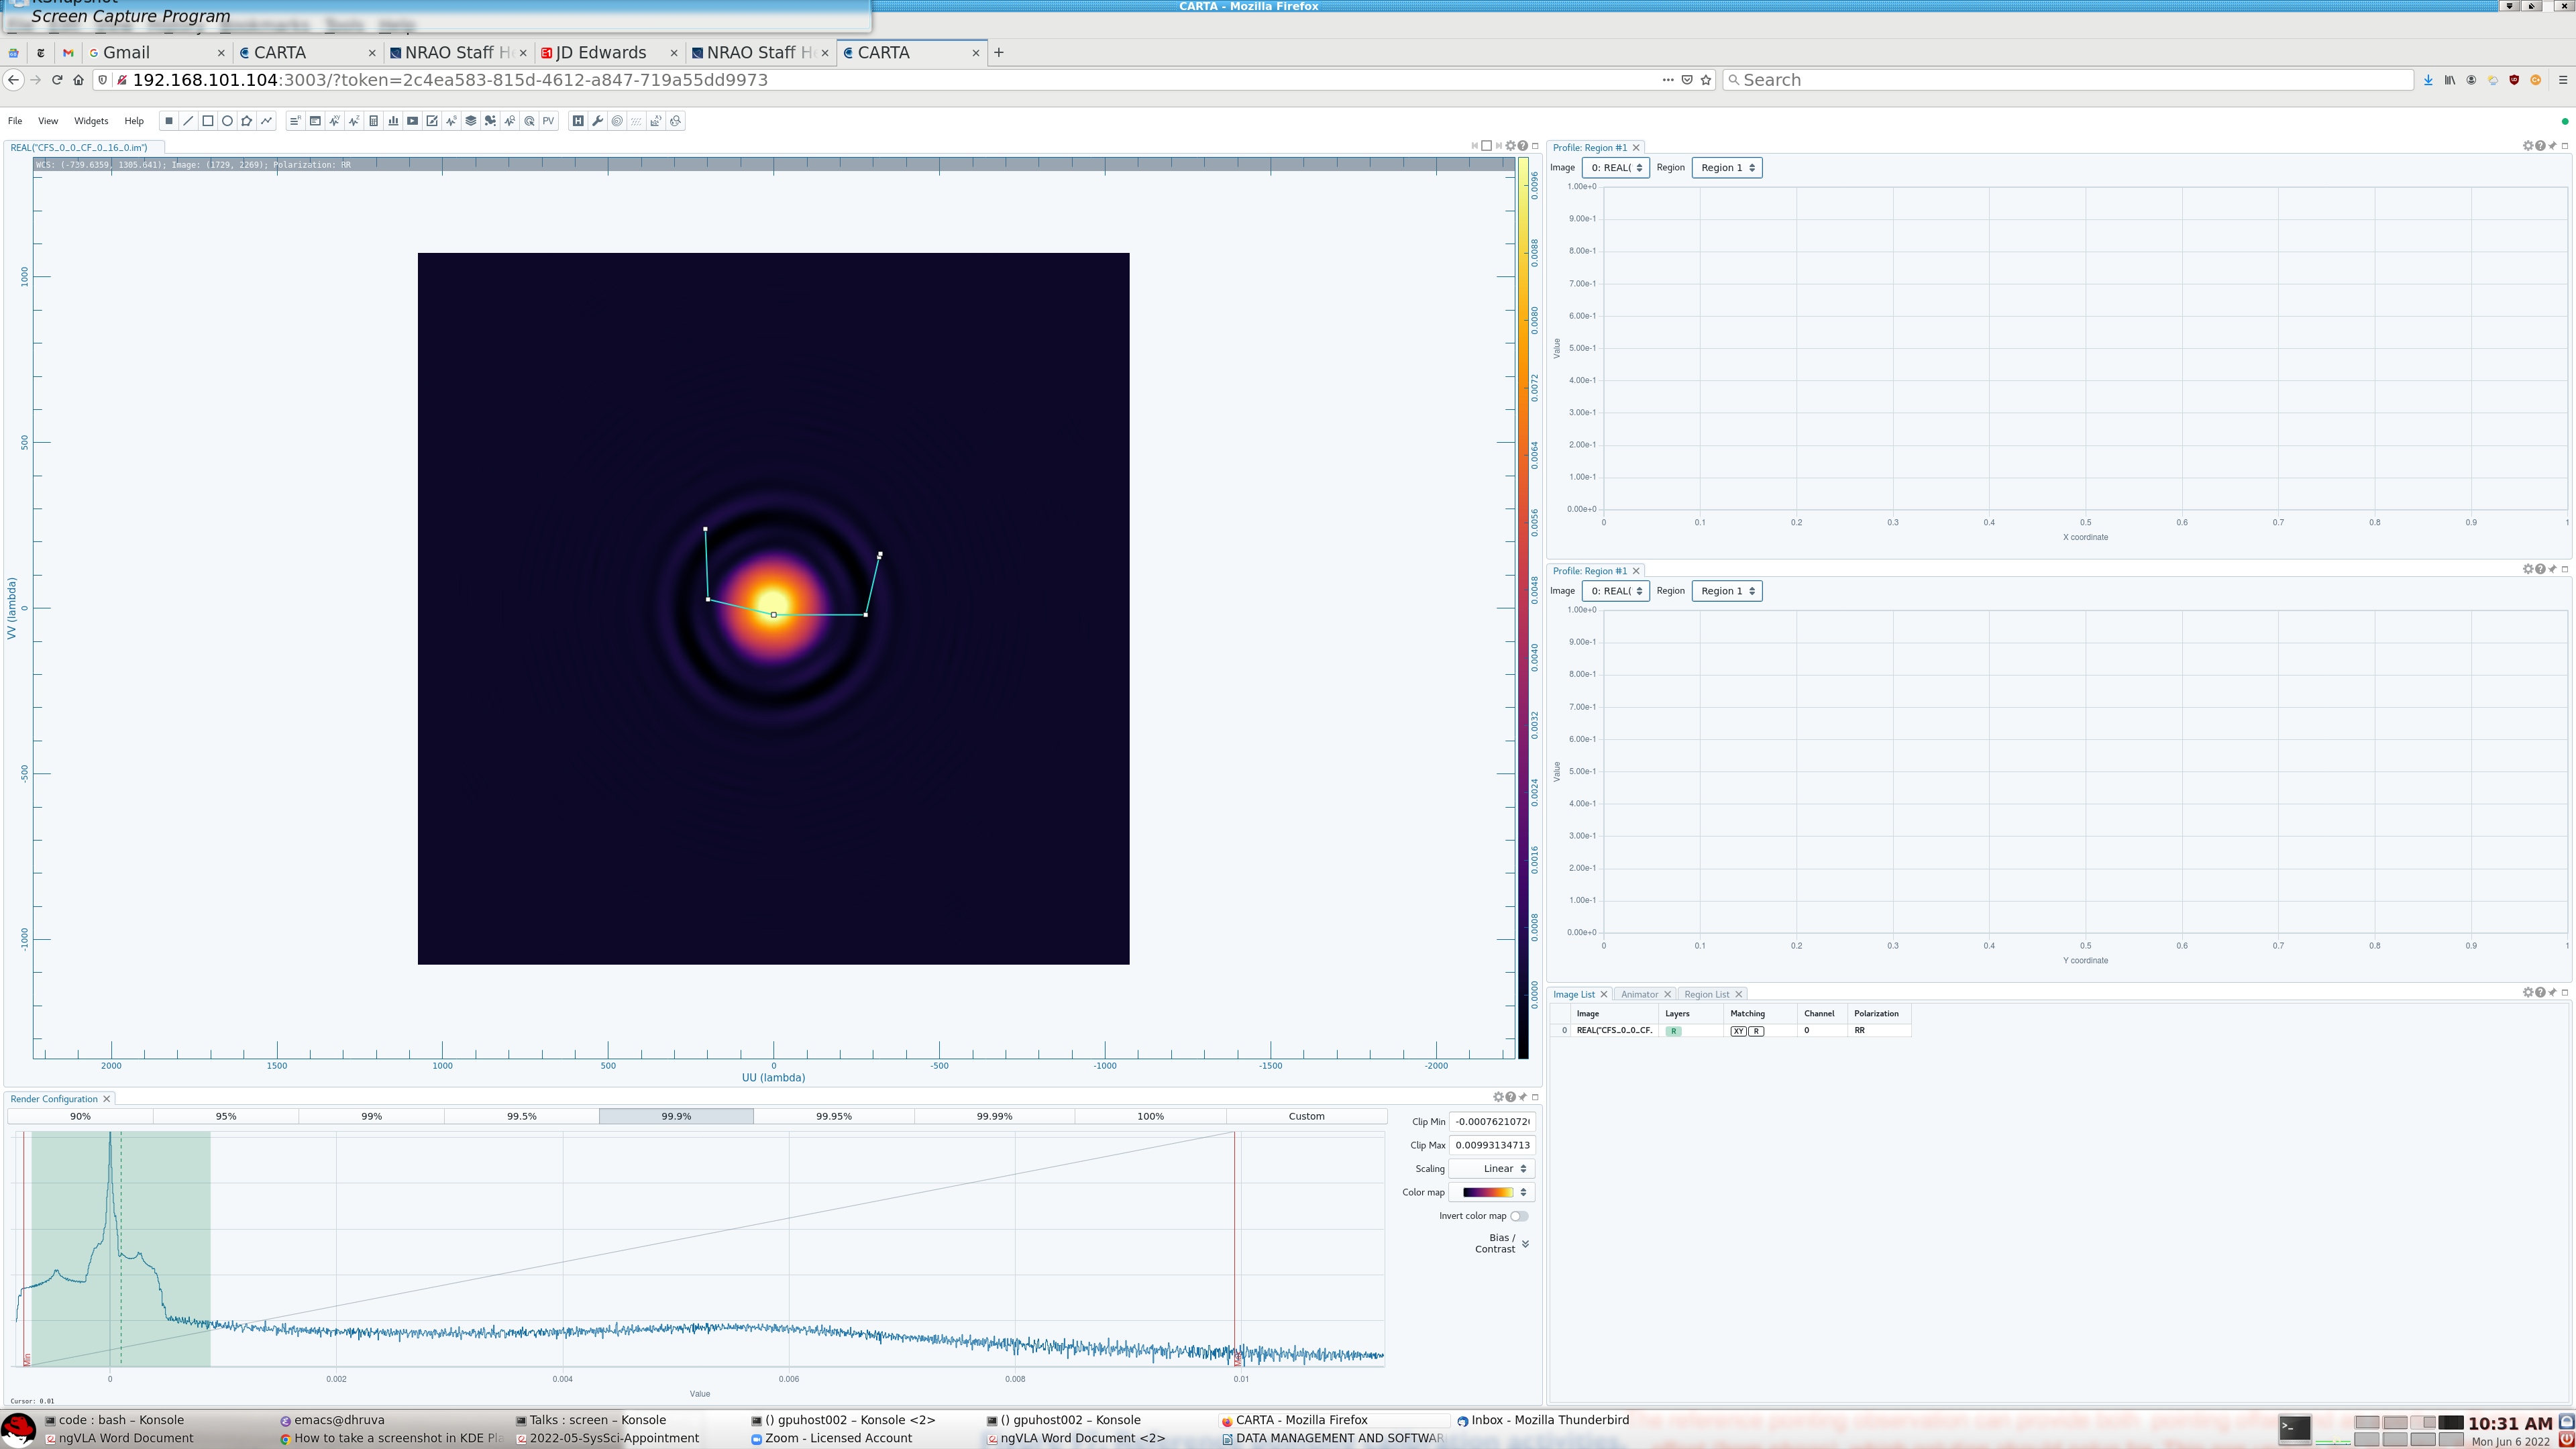Open the PV generator widget

tap(549, 121)
